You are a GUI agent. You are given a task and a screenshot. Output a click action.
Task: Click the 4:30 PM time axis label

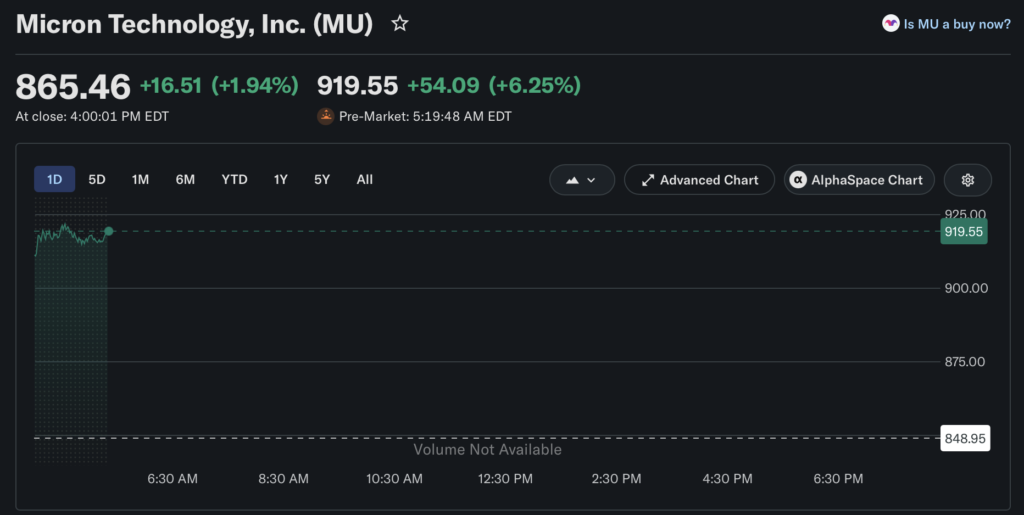[728, 478]
